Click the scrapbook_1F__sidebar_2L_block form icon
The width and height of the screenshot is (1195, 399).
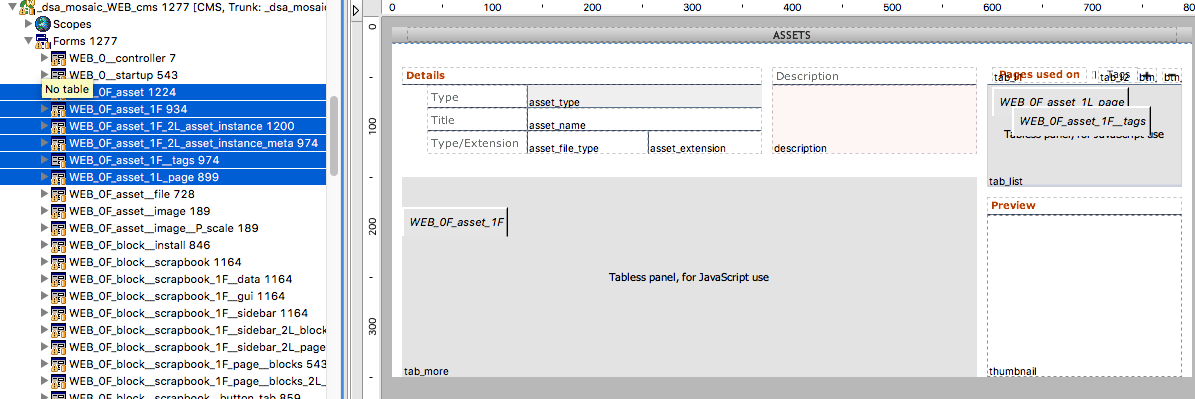(58, 330)
